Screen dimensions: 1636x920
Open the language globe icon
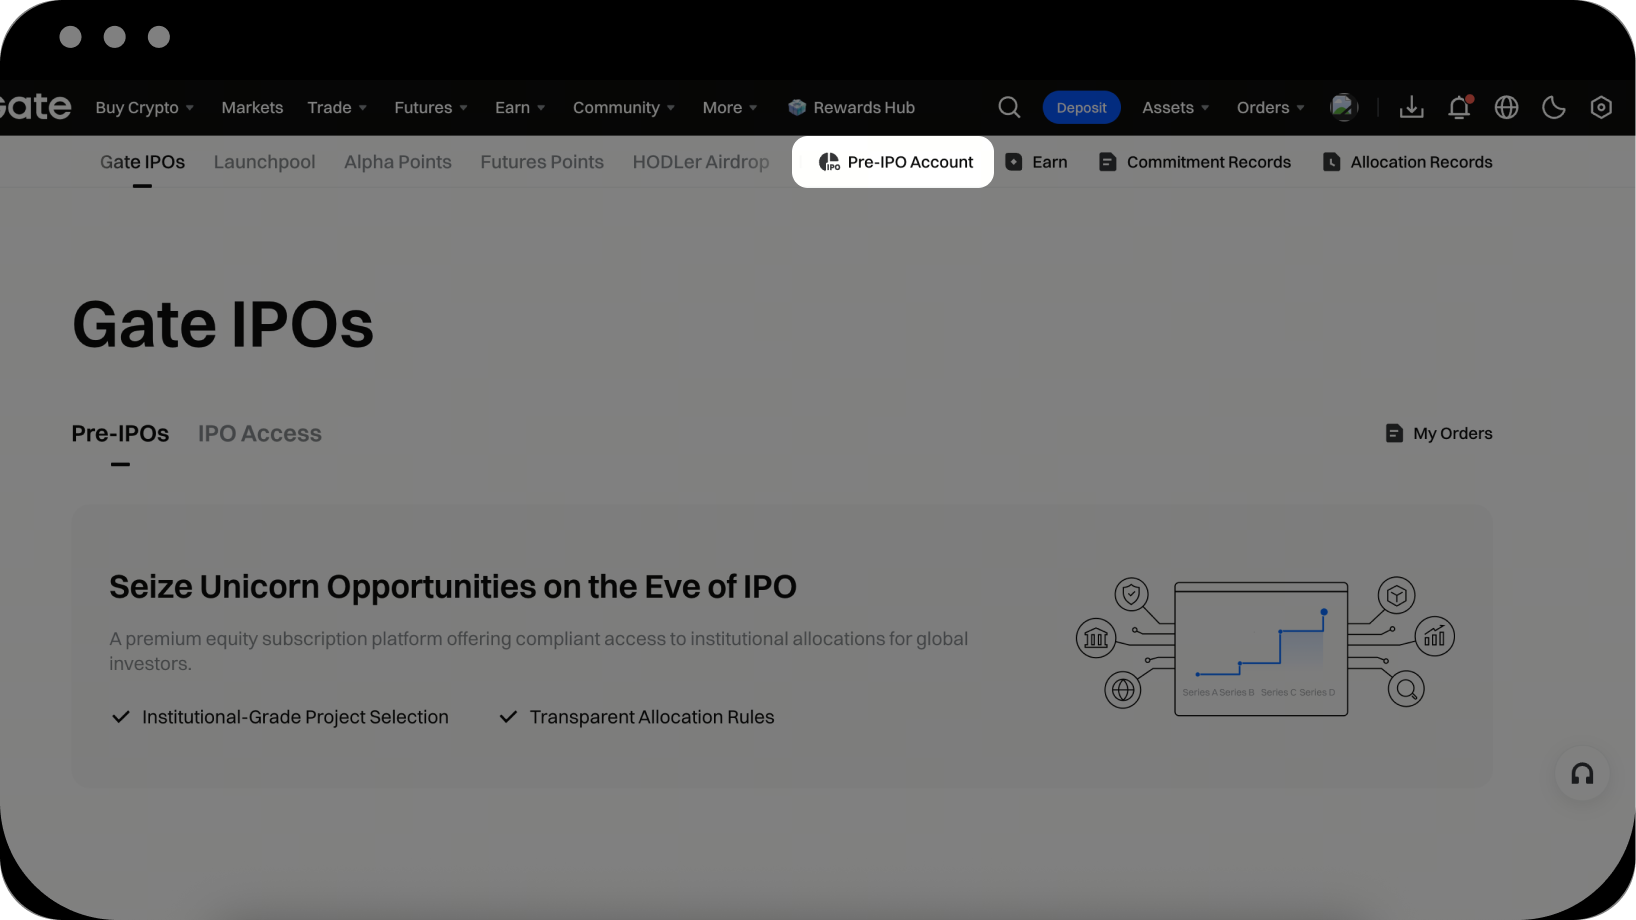coord(1506,107)
